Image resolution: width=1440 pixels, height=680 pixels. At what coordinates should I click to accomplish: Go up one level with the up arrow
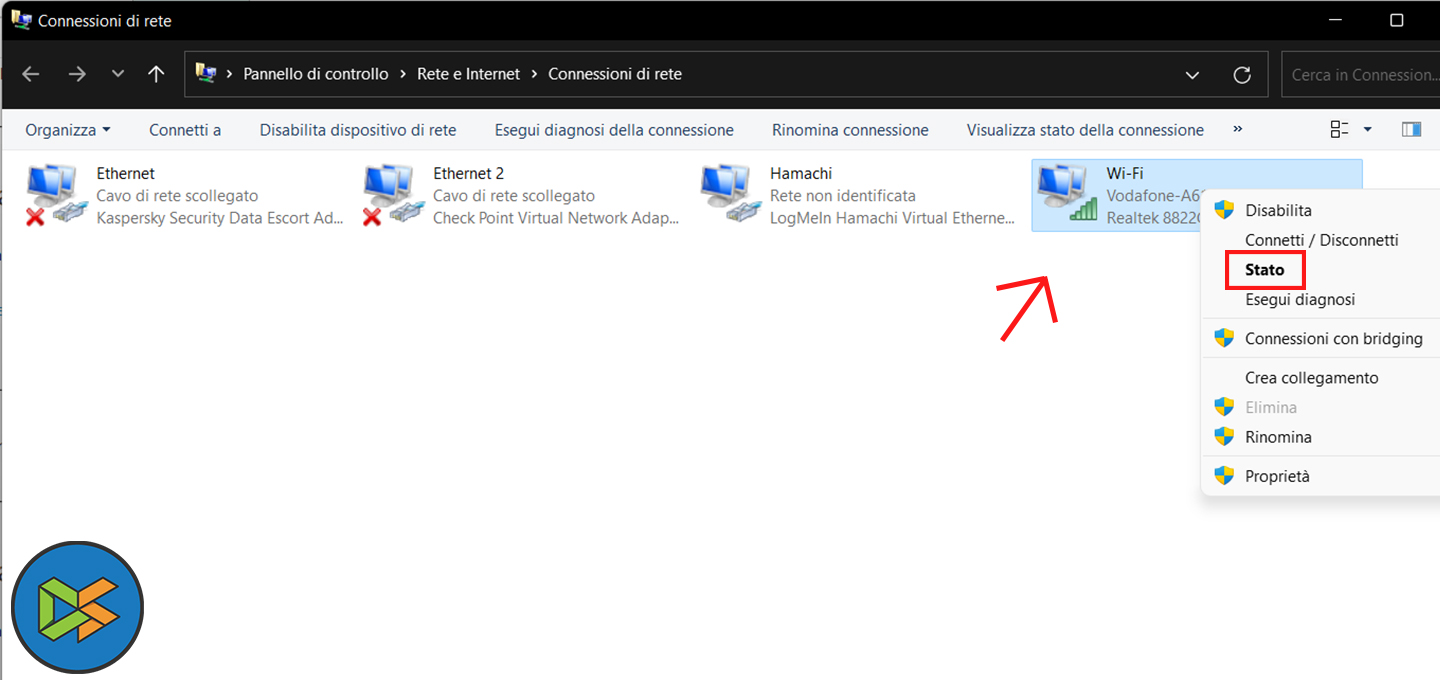pyautogui.click(x=156, y=74)
